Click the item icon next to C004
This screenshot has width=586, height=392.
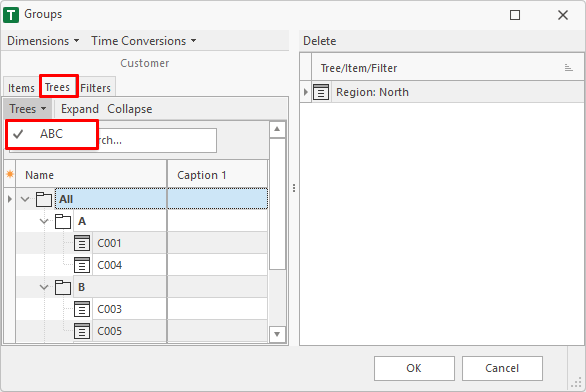(x=82, y=265)
